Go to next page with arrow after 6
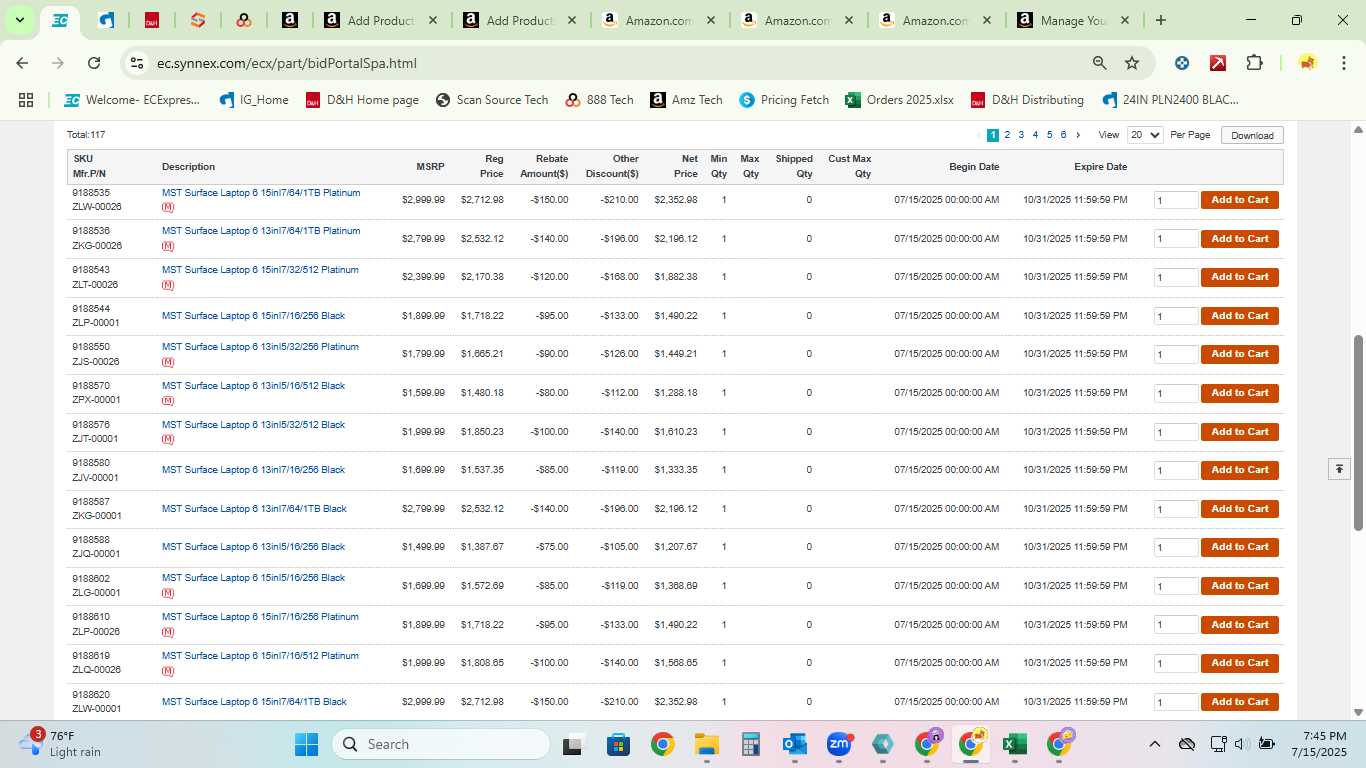 click(x=1077, y=135)
